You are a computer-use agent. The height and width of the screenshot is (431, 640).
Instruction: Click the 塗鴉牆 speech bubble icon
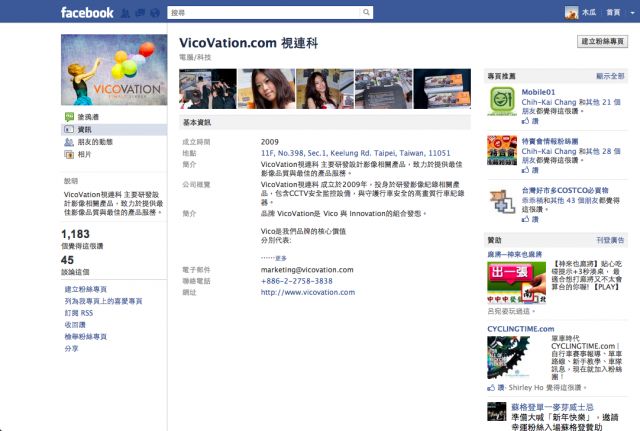pos(69,117)
